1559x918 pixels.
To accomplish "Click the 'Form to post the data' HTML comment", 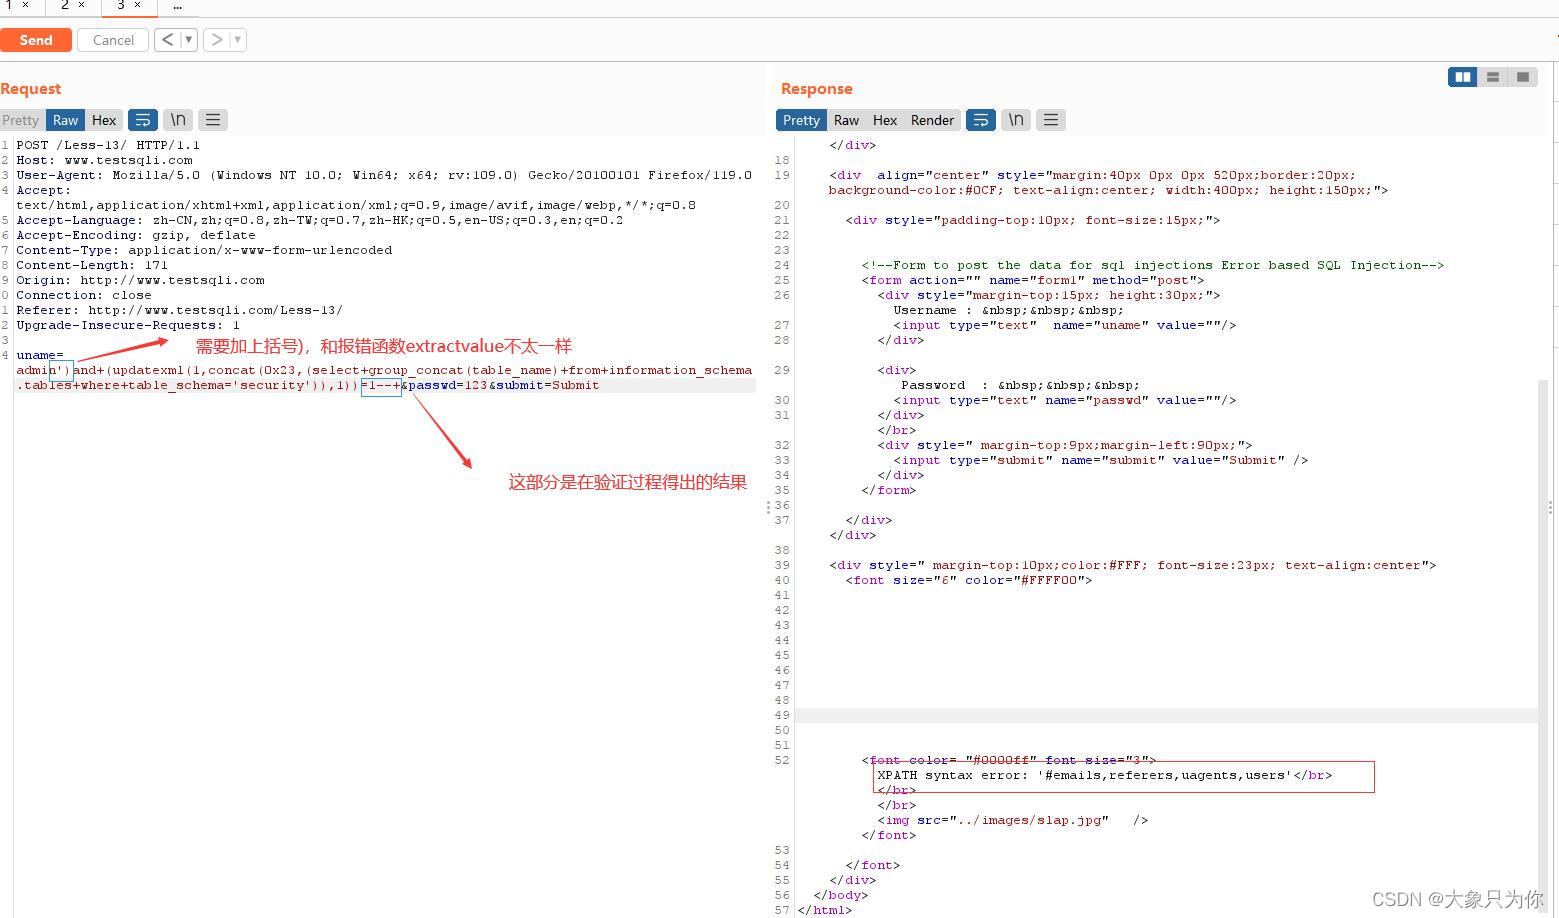I will pos(1152,265).
